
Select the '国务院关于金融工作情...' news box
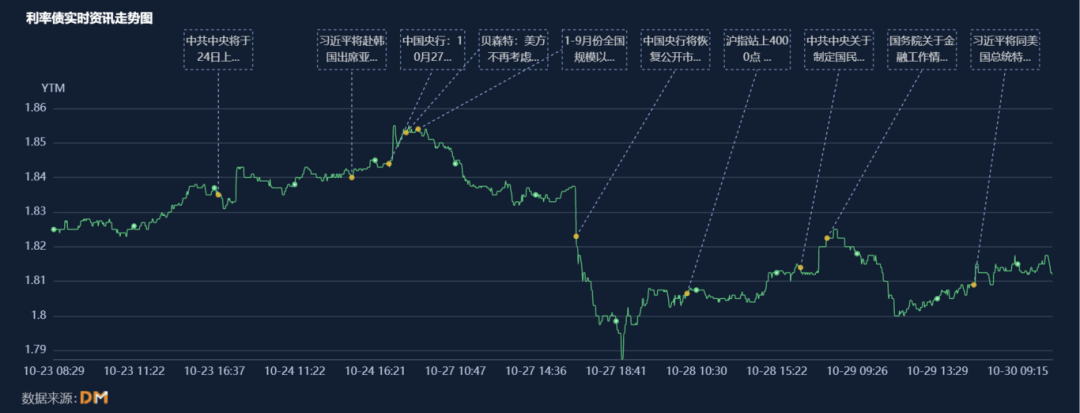[920, 49]
